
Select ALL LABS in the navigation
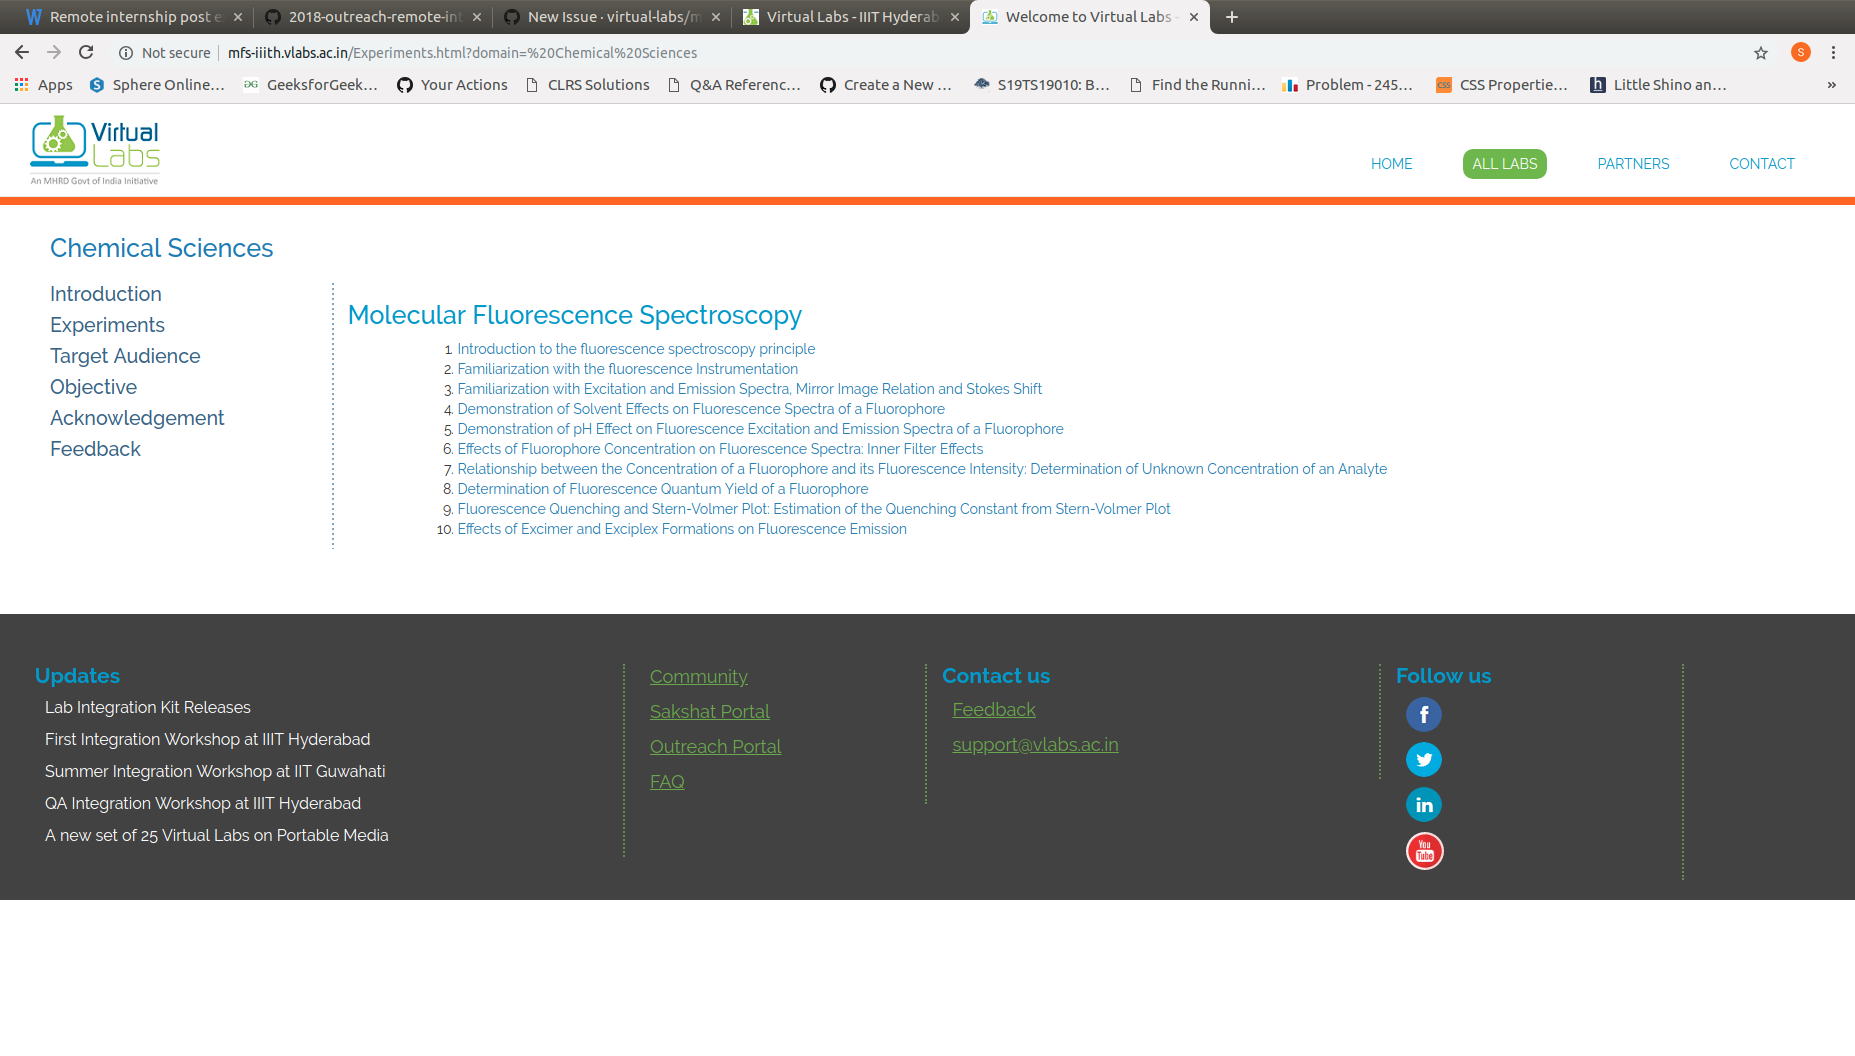[1504, 163]
